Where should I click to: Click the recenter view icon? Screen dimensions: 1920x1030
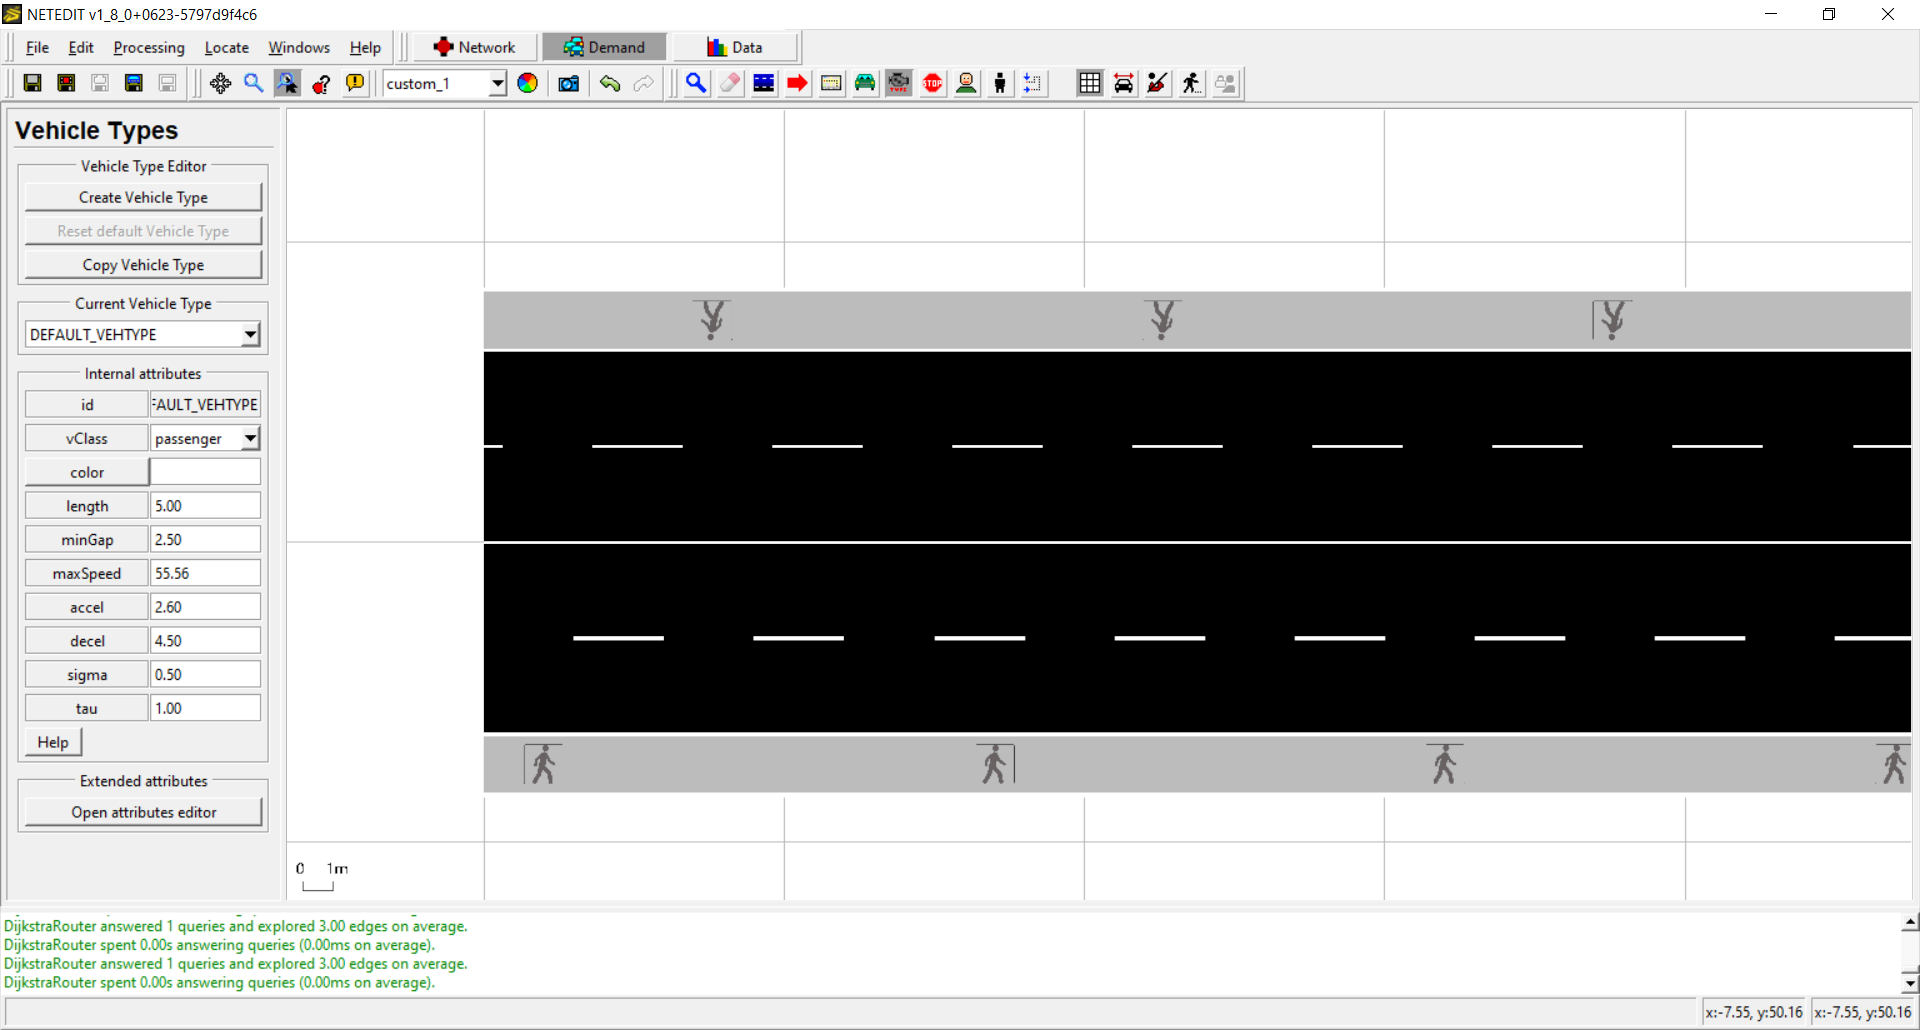(220, 84)
